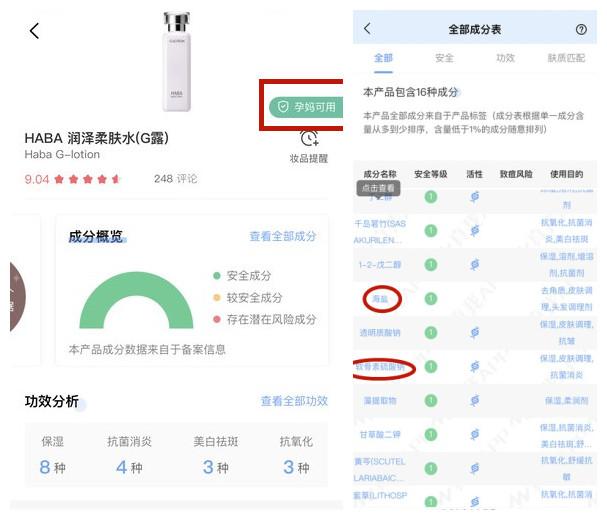Tap safety level badge for 千岛箬竹
Viewport: 607px width, 520px height.
430,231
